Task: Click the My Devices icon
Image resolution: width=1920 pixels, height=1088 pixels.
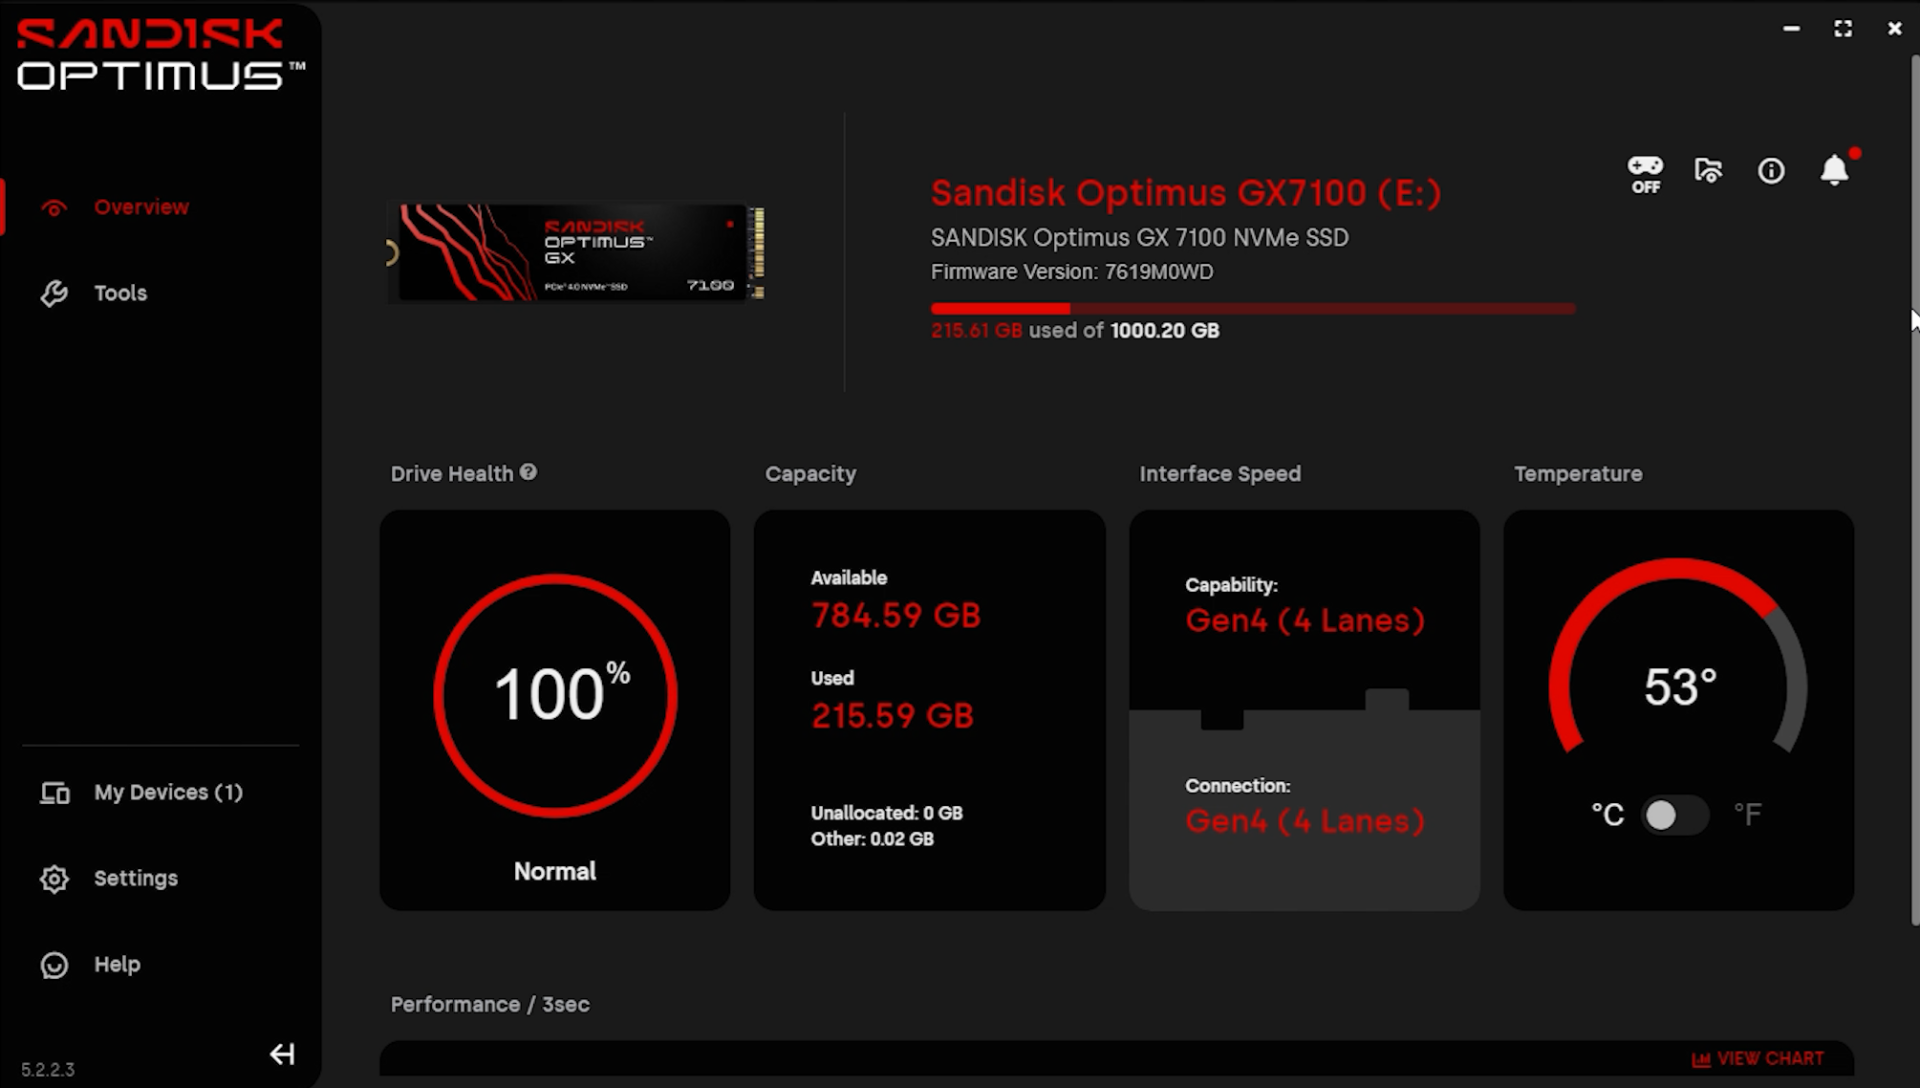Action: click(x=54, y=793)
